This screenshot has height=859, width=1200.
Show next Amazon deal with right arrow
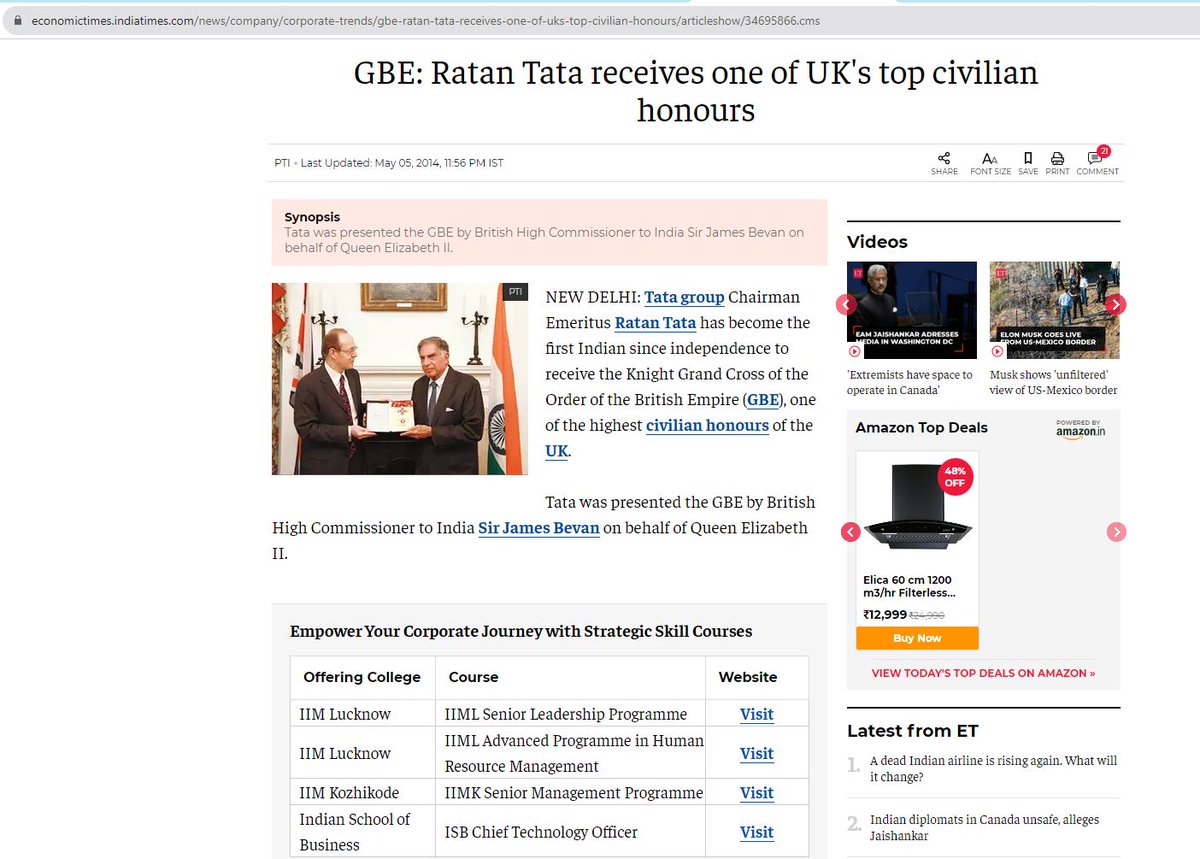1116,532
